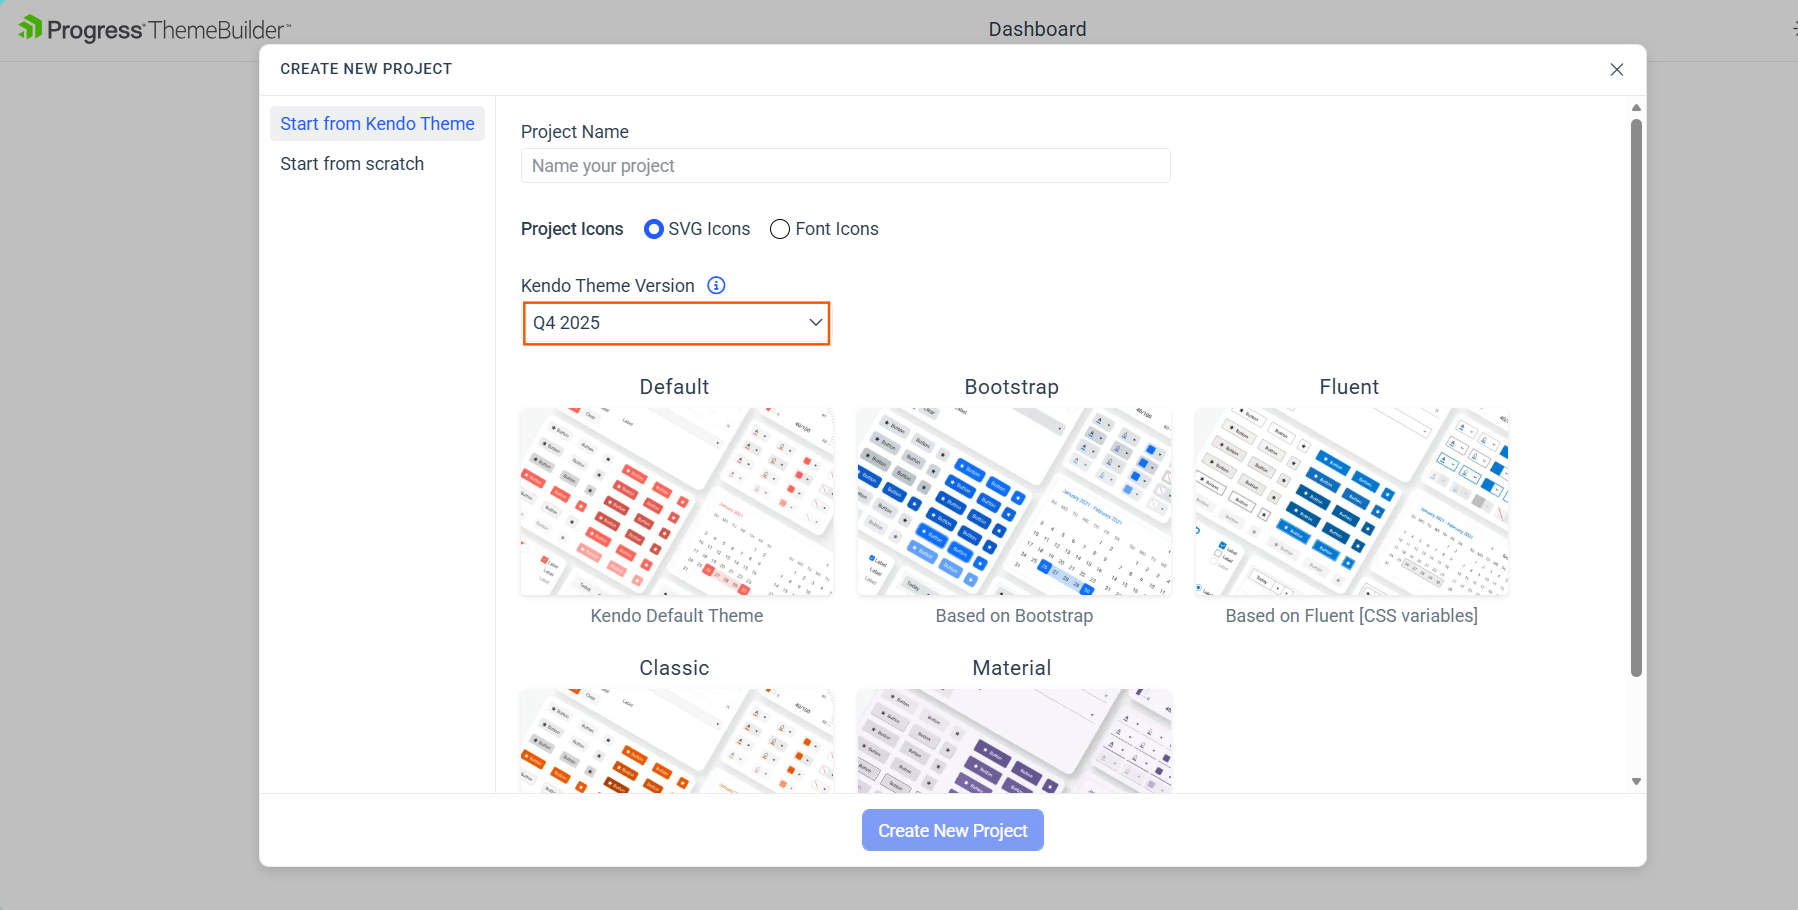The height and width of the screenshot is (910, 1798).
Task: Click the 'Material' theme title
Action: click(1012, 668)
